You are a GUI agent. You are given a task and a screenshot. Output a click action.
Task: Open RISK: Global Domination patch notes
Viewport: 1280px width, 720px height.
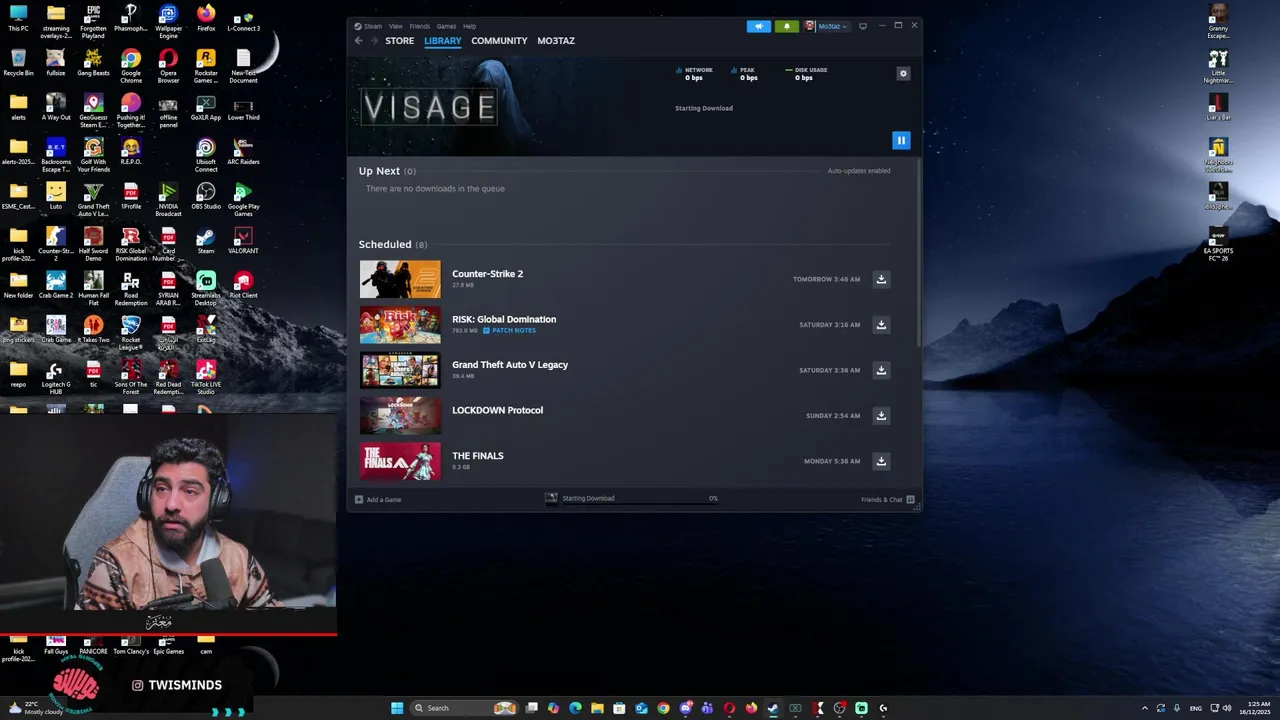pyautogui.click(x=510, y=330)
